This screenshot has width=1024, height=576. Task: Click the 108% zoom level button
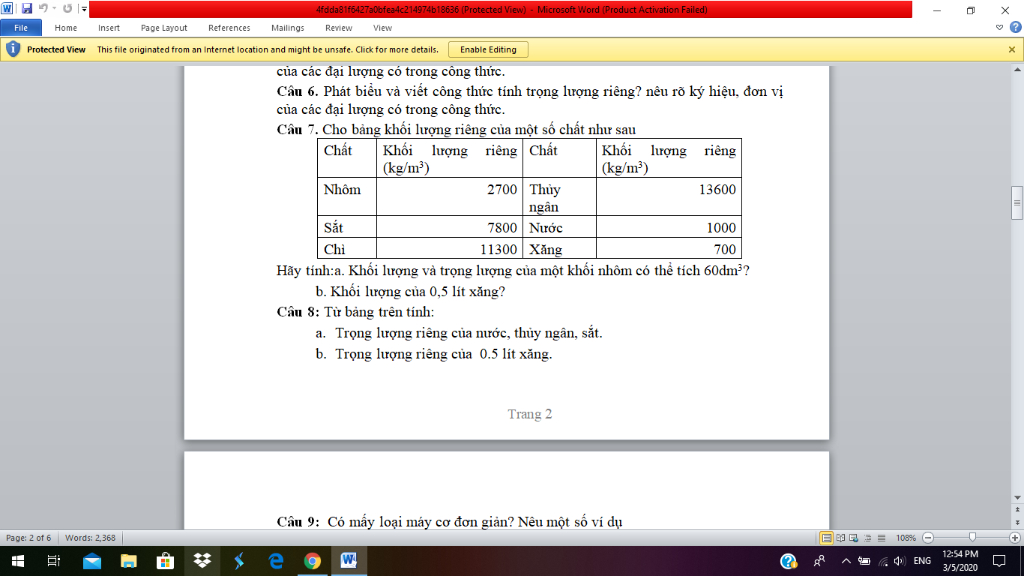click(905, 538)
